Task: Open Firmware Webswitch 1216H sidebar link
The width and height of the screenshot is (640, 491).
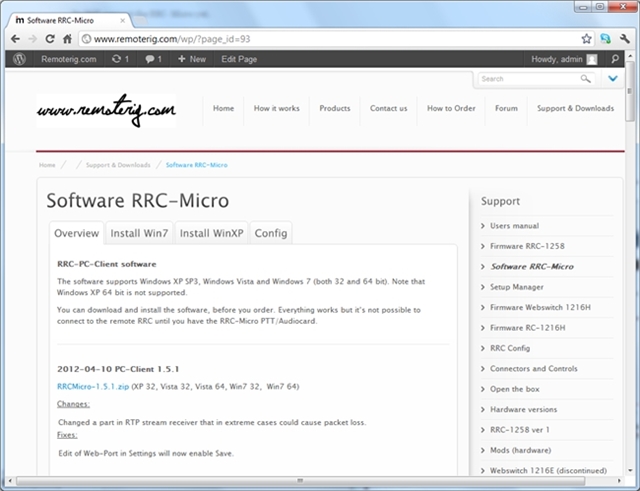Action: tap(540, 307)
